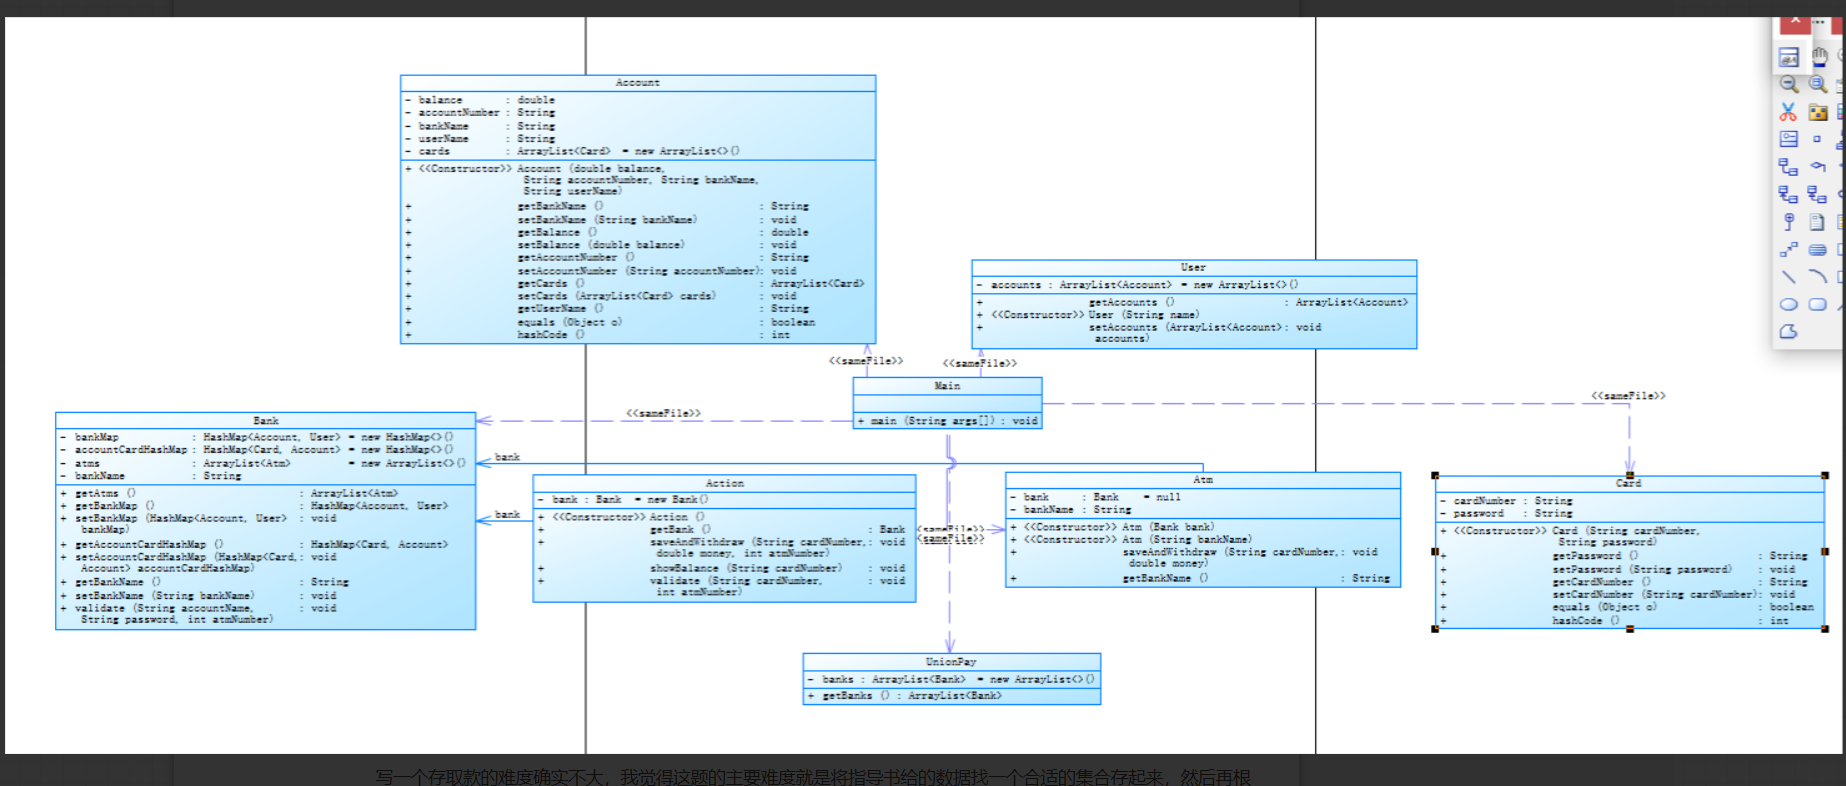Click the Main class header
This screenshot has height=786, width=1846.
[x=947, y=386]
